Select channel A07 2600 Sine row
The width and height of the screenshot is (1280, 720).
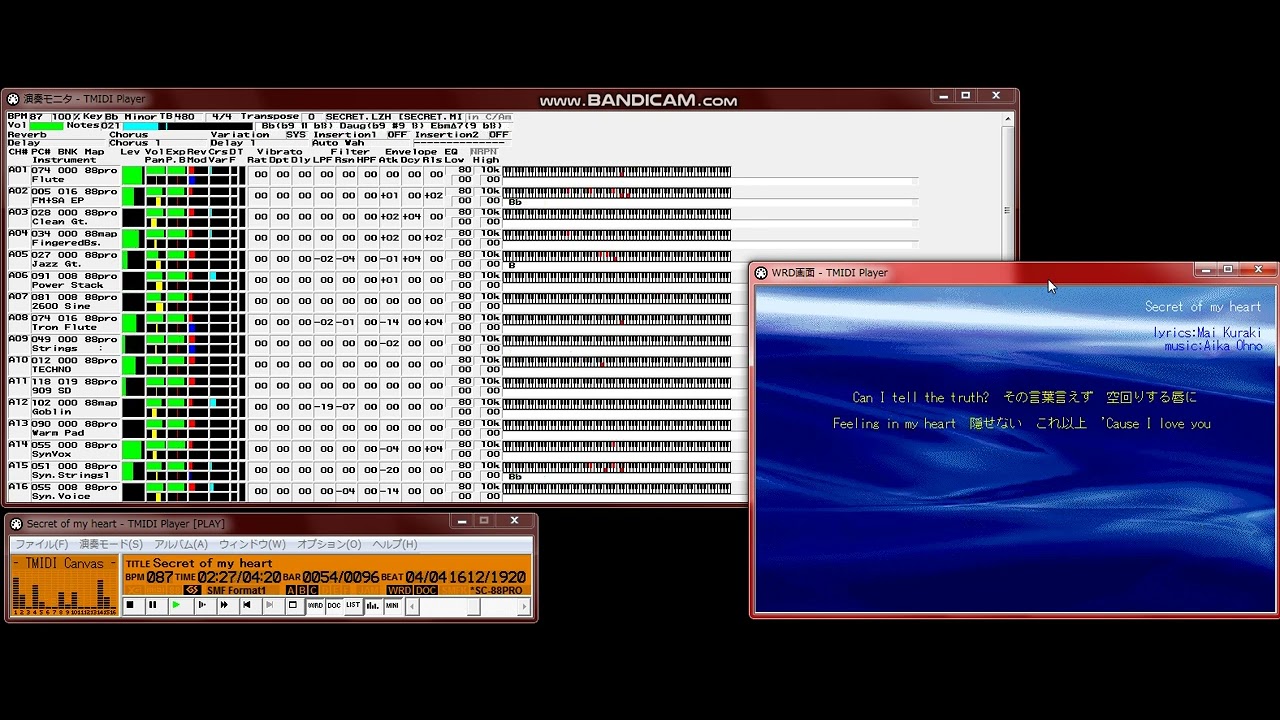(369, 301)
